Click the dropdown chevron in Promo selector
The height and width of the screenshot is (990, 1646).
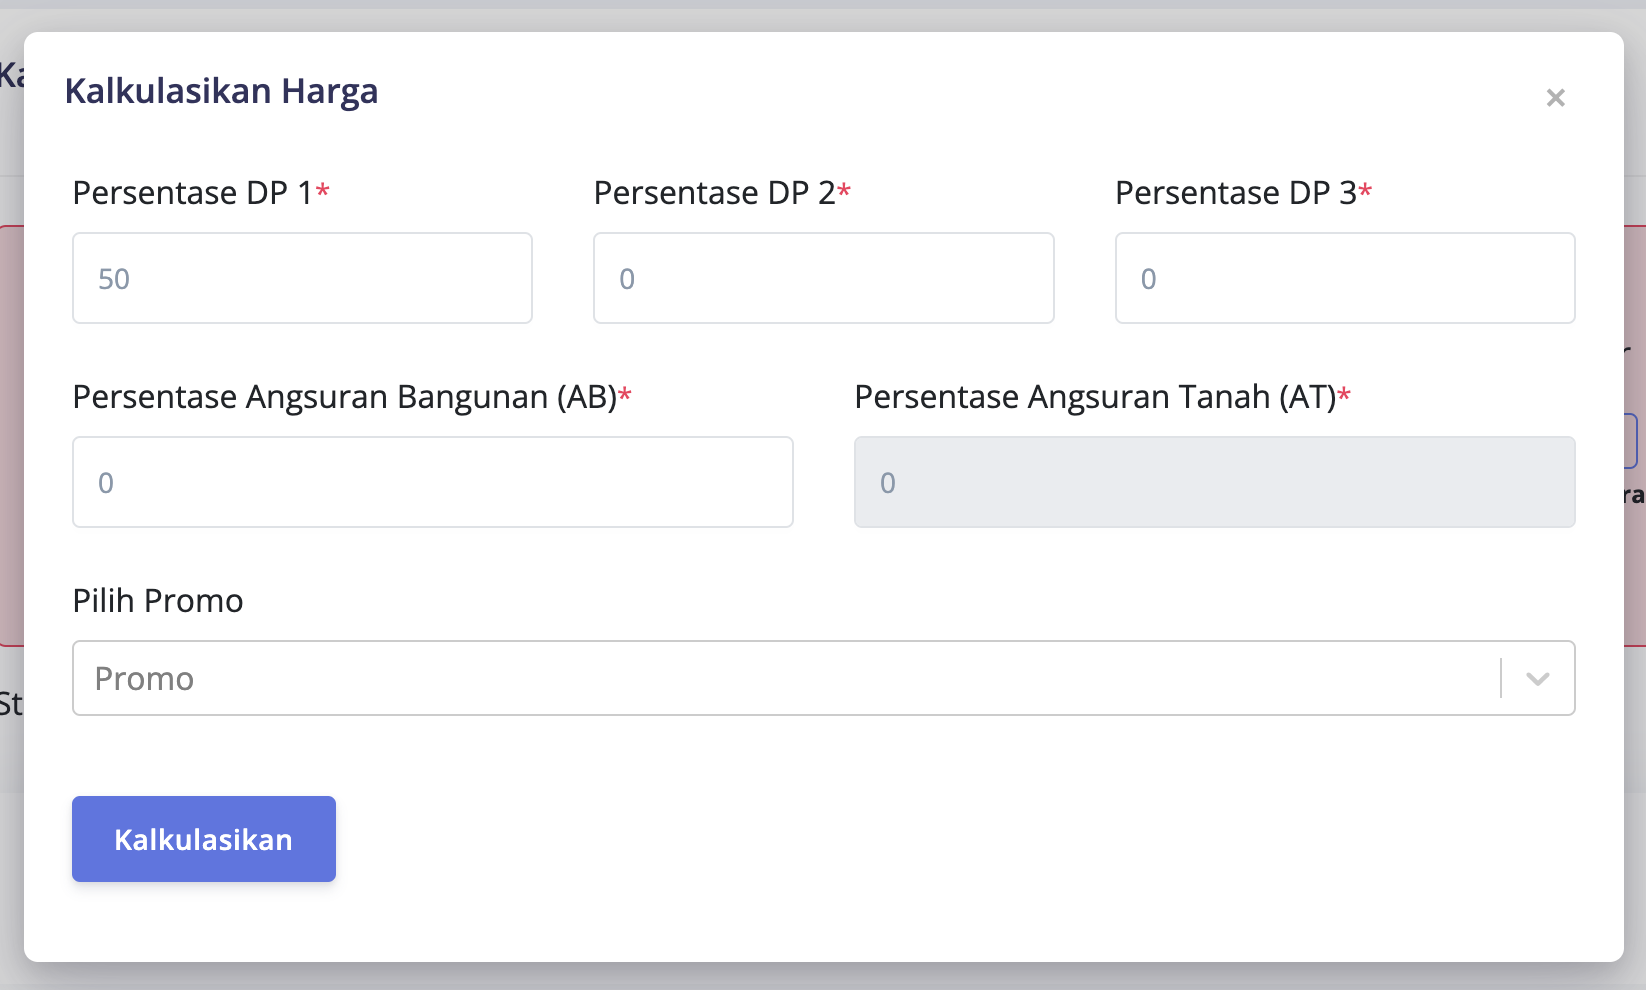pos(1537,679)
